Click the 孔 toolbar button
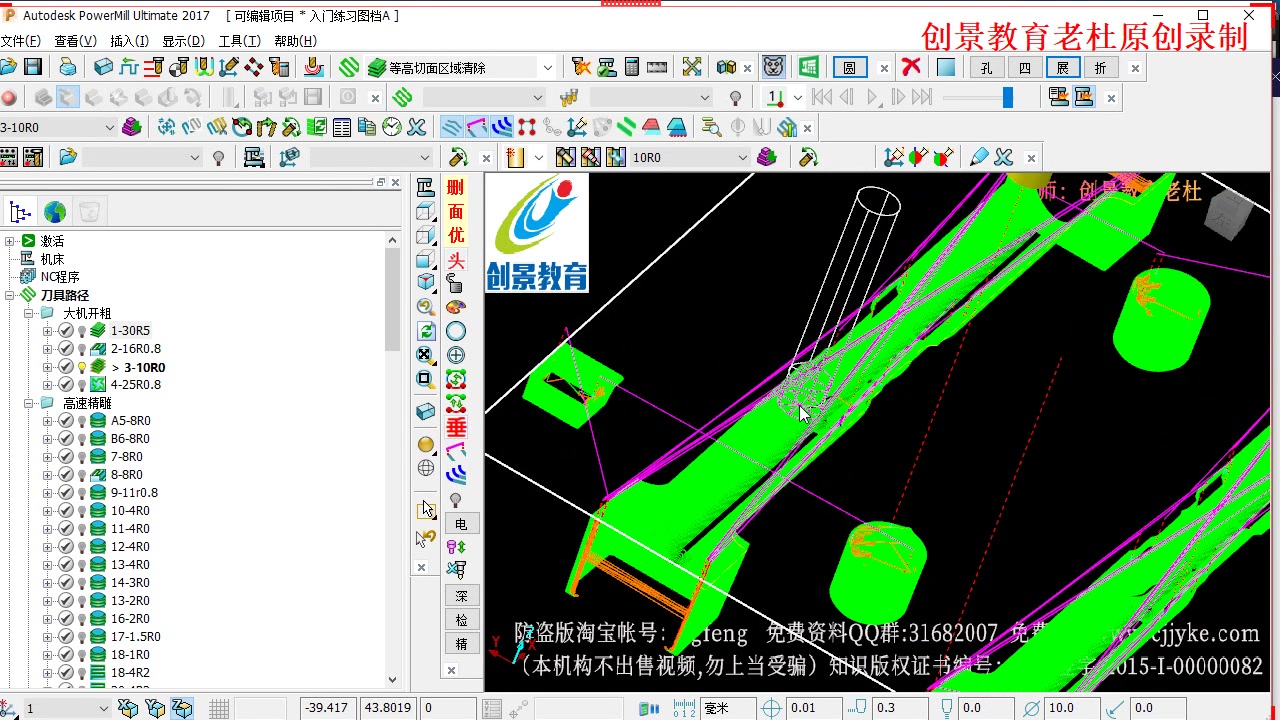 [x=987, y=68]
